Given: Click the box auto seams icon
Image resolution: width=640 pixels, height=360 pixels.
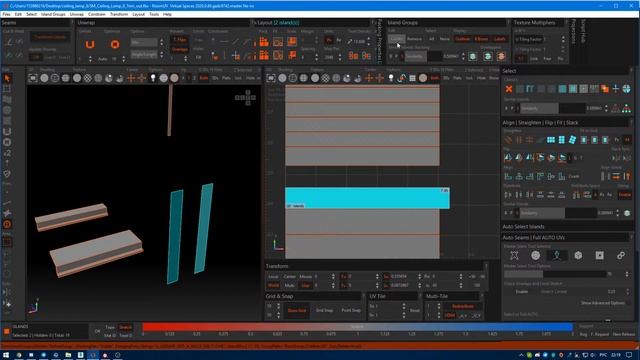Looking at the screenshot, I should 578,256.
